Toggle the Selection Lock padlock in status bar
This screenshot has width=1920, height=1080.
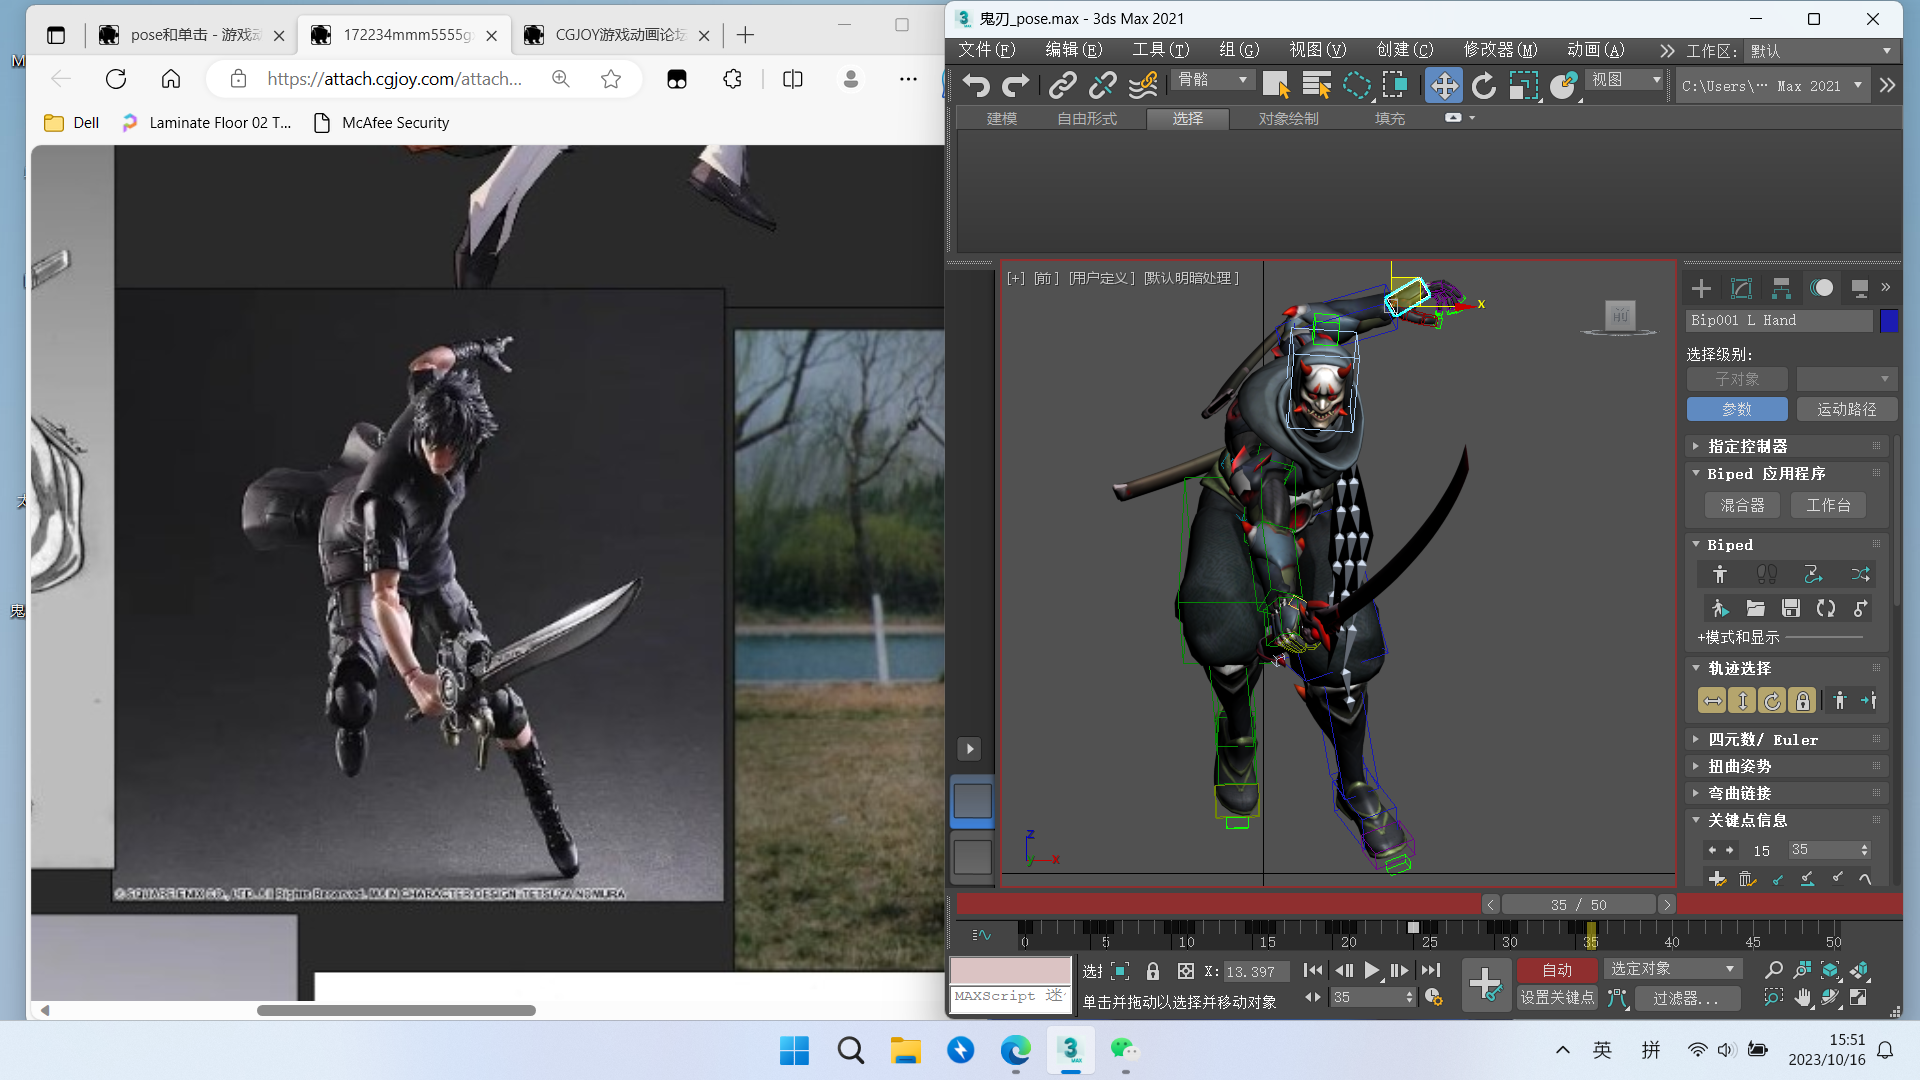coord(1153,971)
